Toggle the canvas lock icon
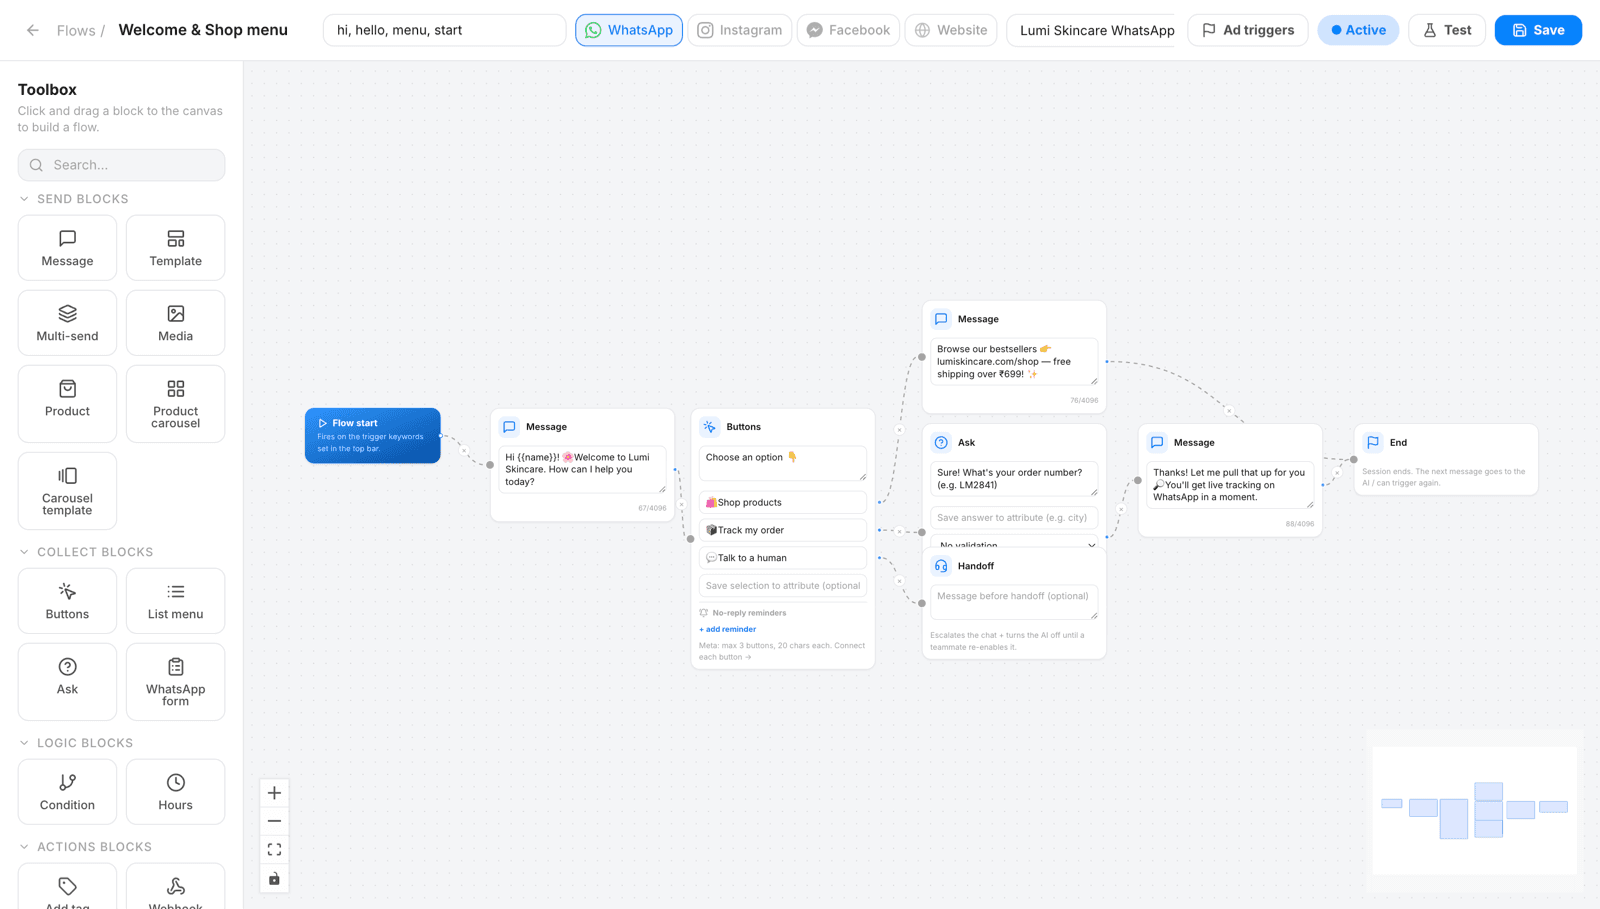This screenshot has width=1600, height=909. 274,879
